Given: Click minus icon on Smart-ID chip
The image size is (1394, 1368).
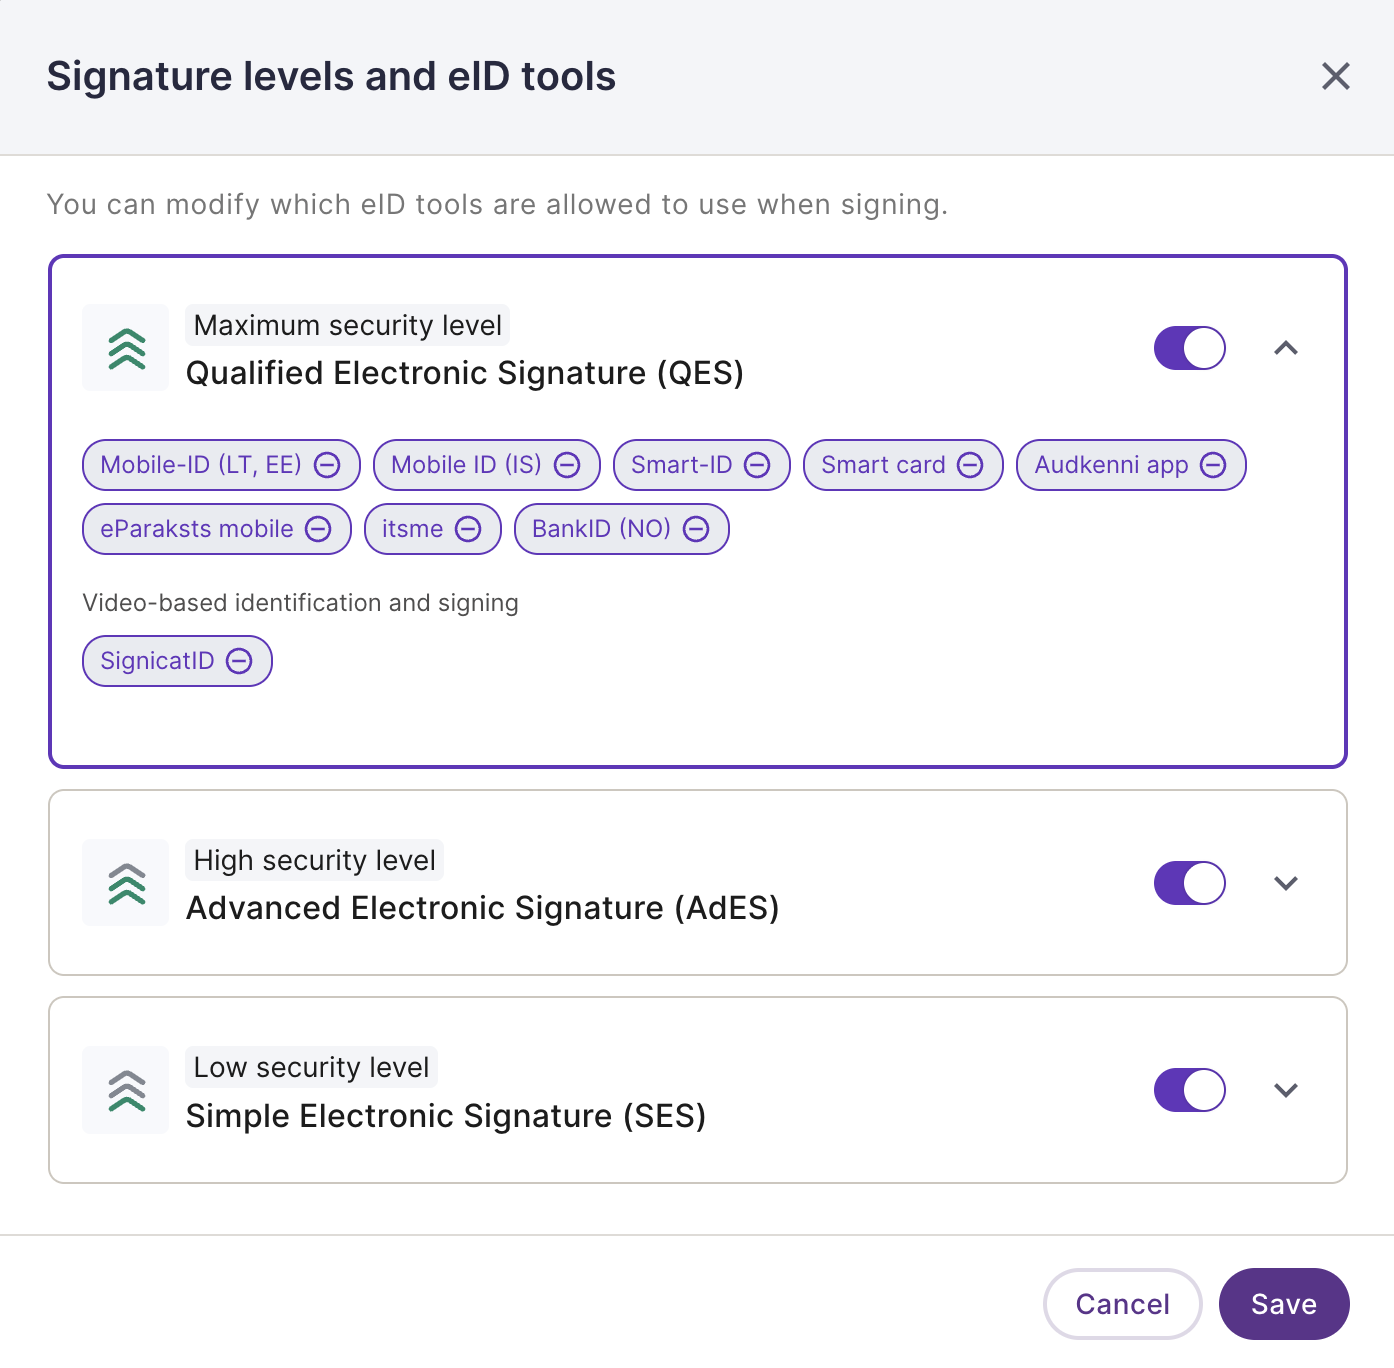Looking at the screenshot, I should click(758, 465).
